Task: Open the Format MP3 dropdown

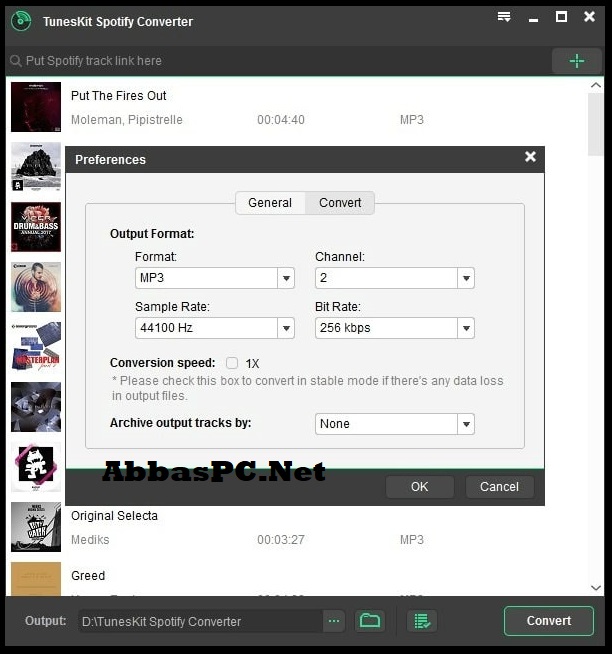Action: (x=215, y=278)
